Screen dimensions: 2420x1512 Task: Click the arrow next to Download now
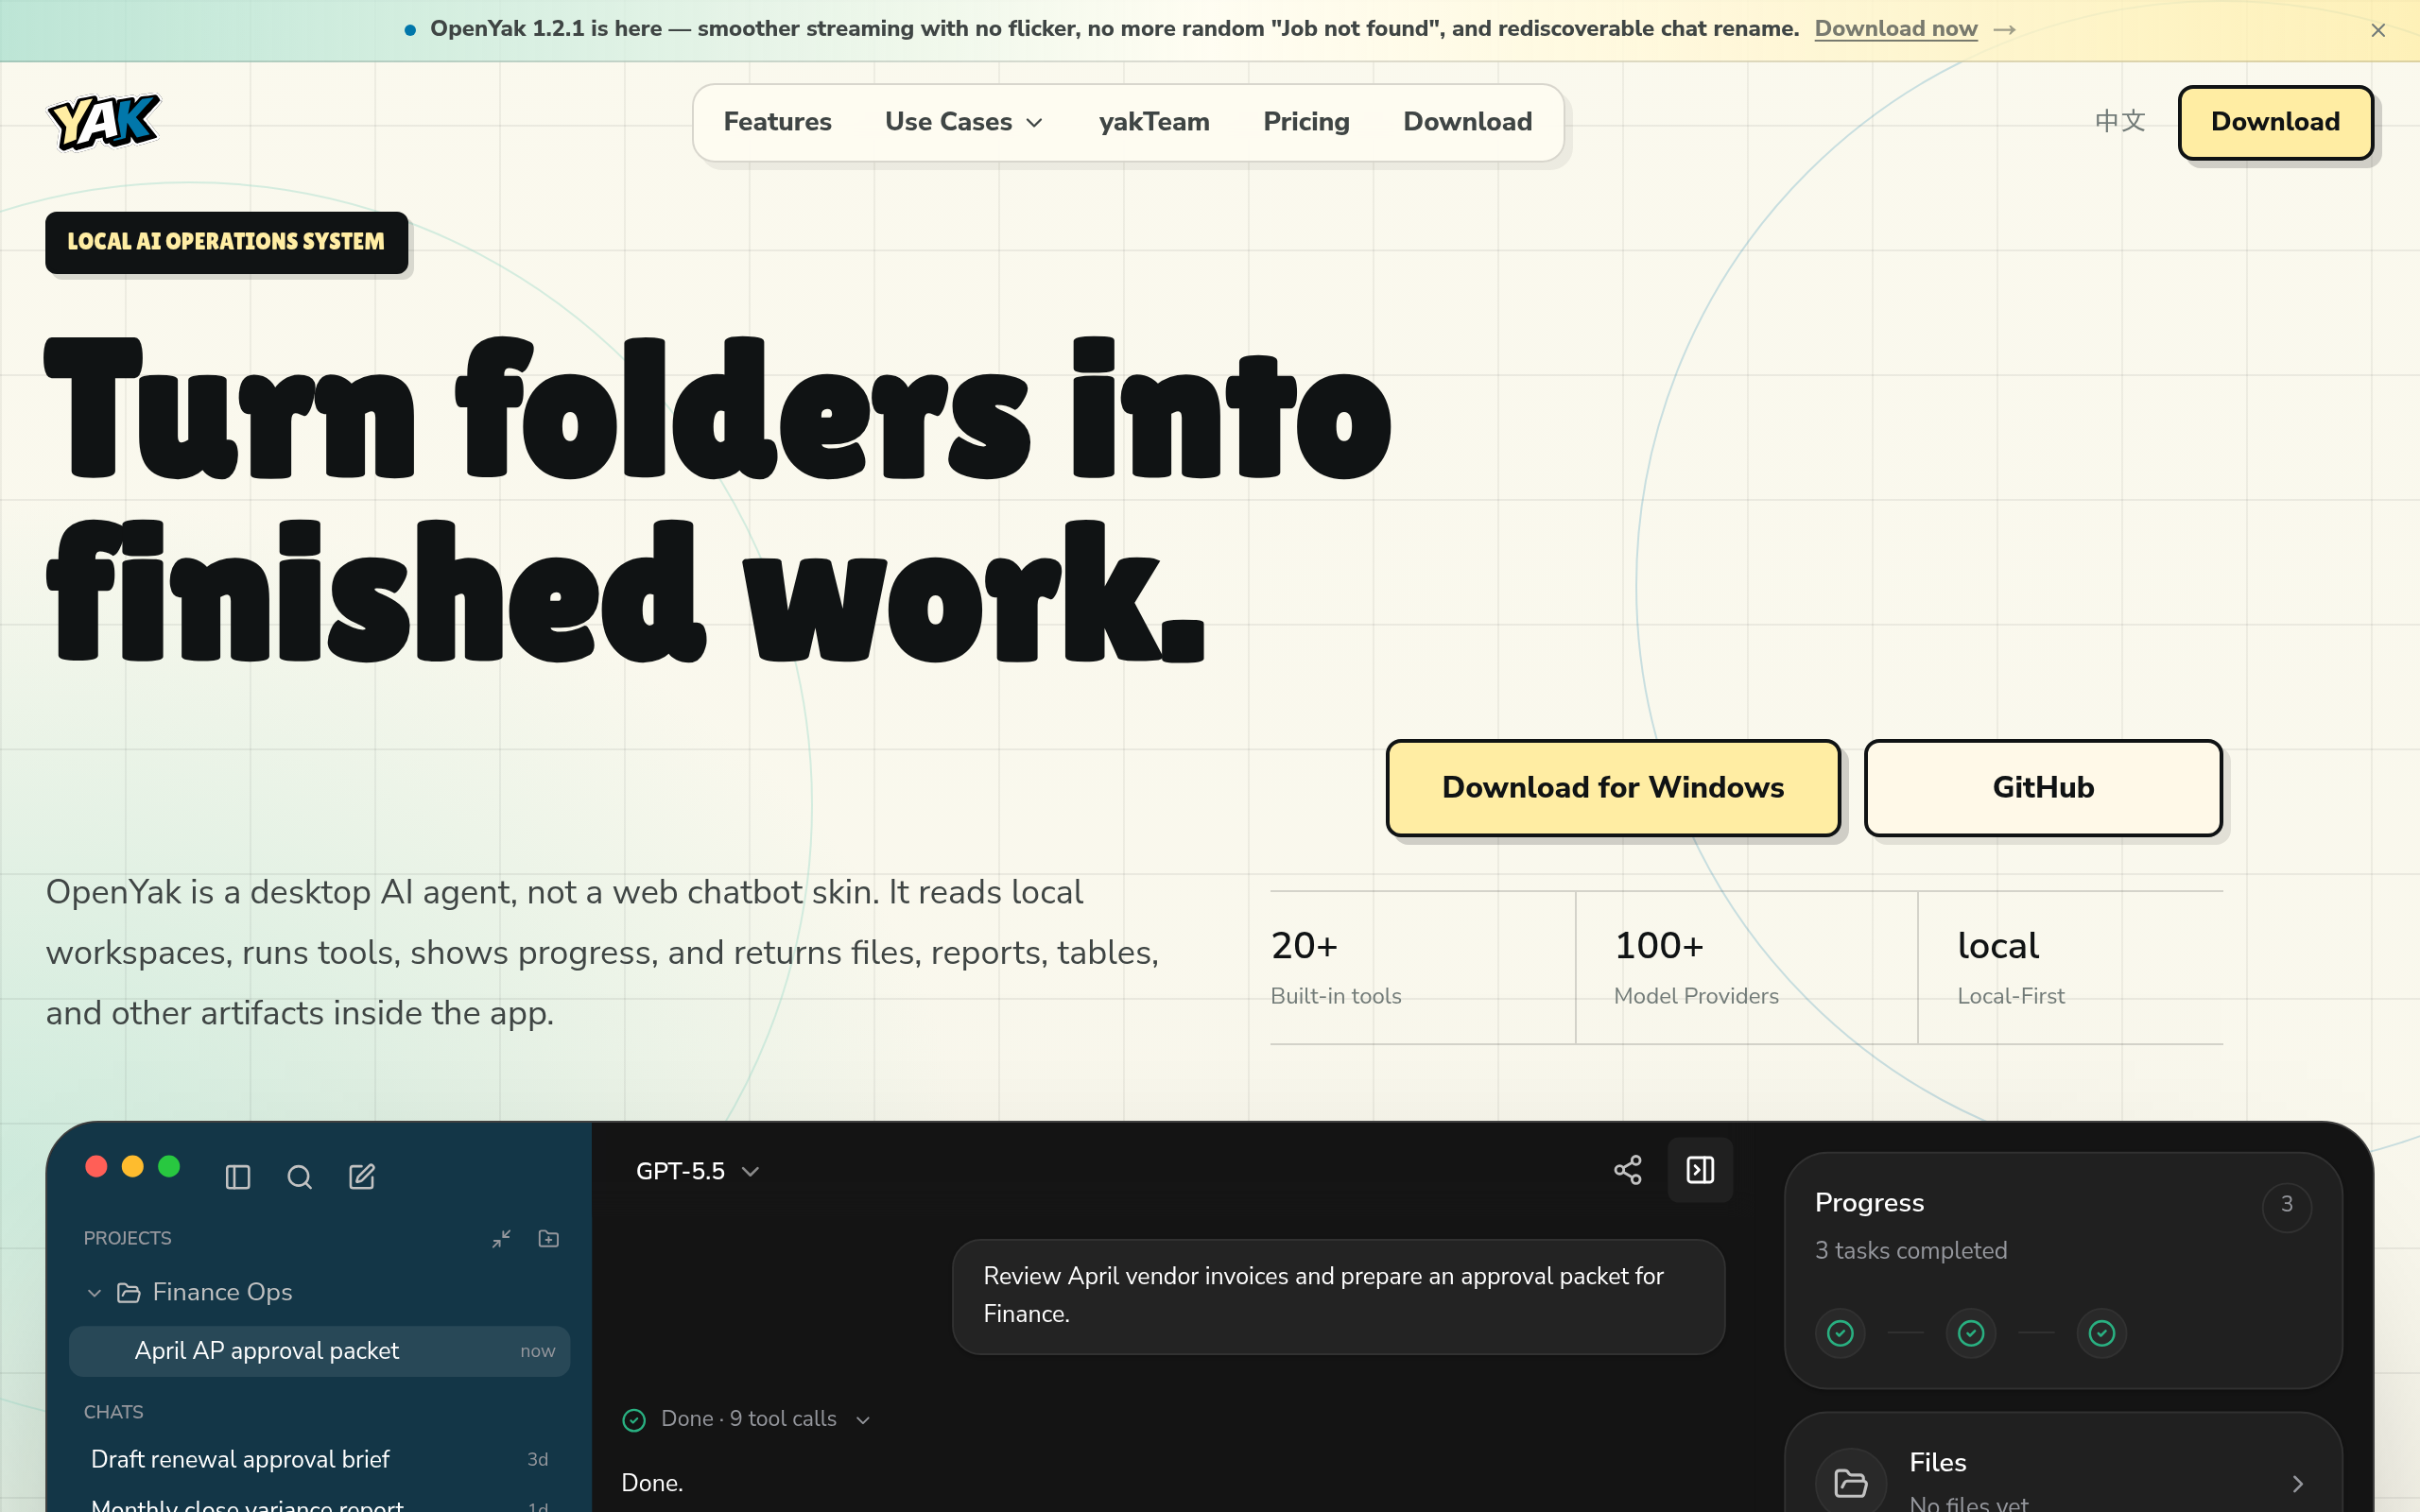2004,30
